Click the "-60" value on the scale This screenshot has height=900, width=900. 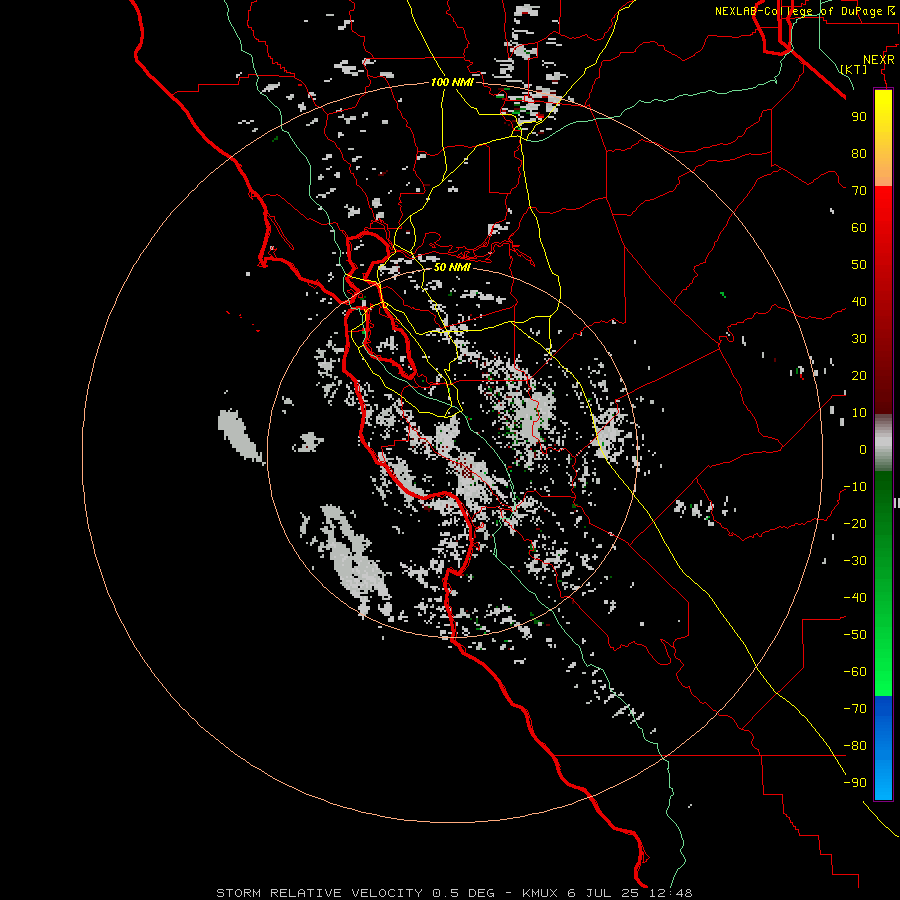click(x=855, y=672)
